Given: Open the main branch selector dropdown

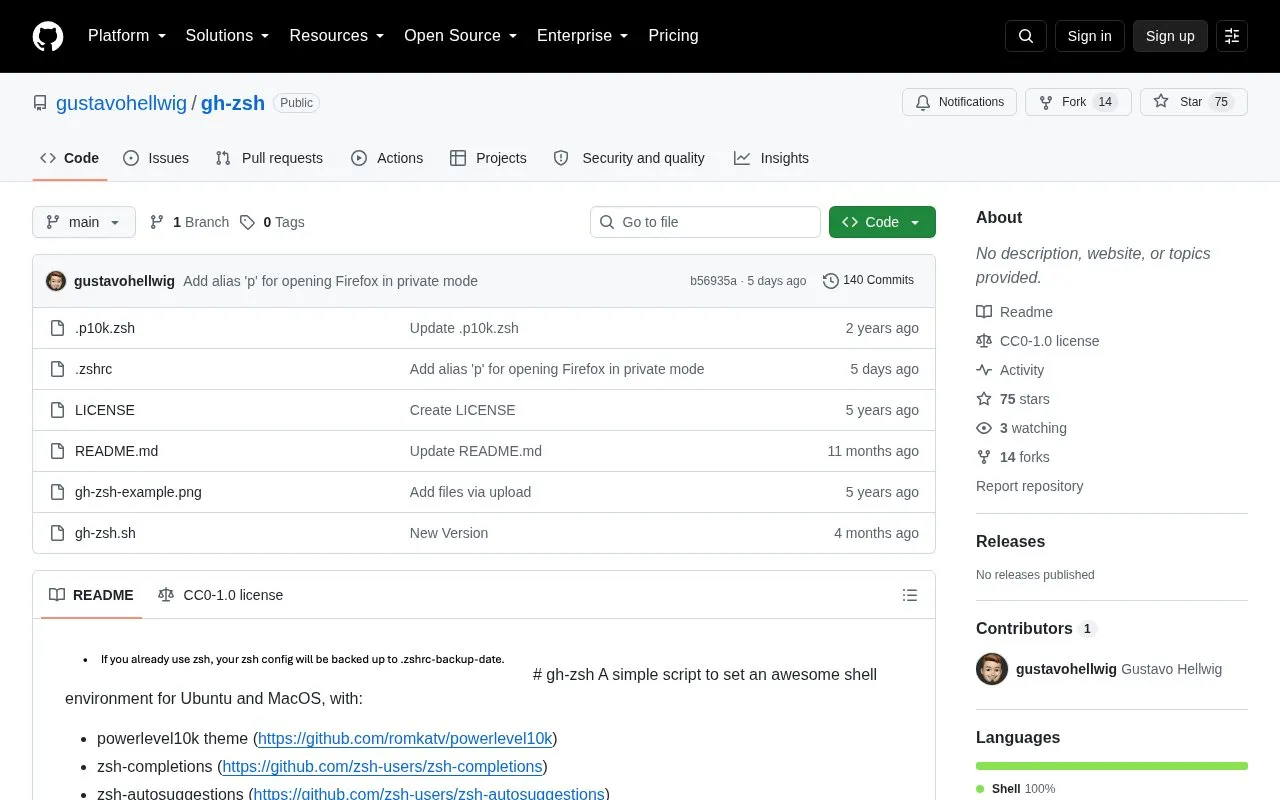Looking at the screenshot, I should 84,222.
